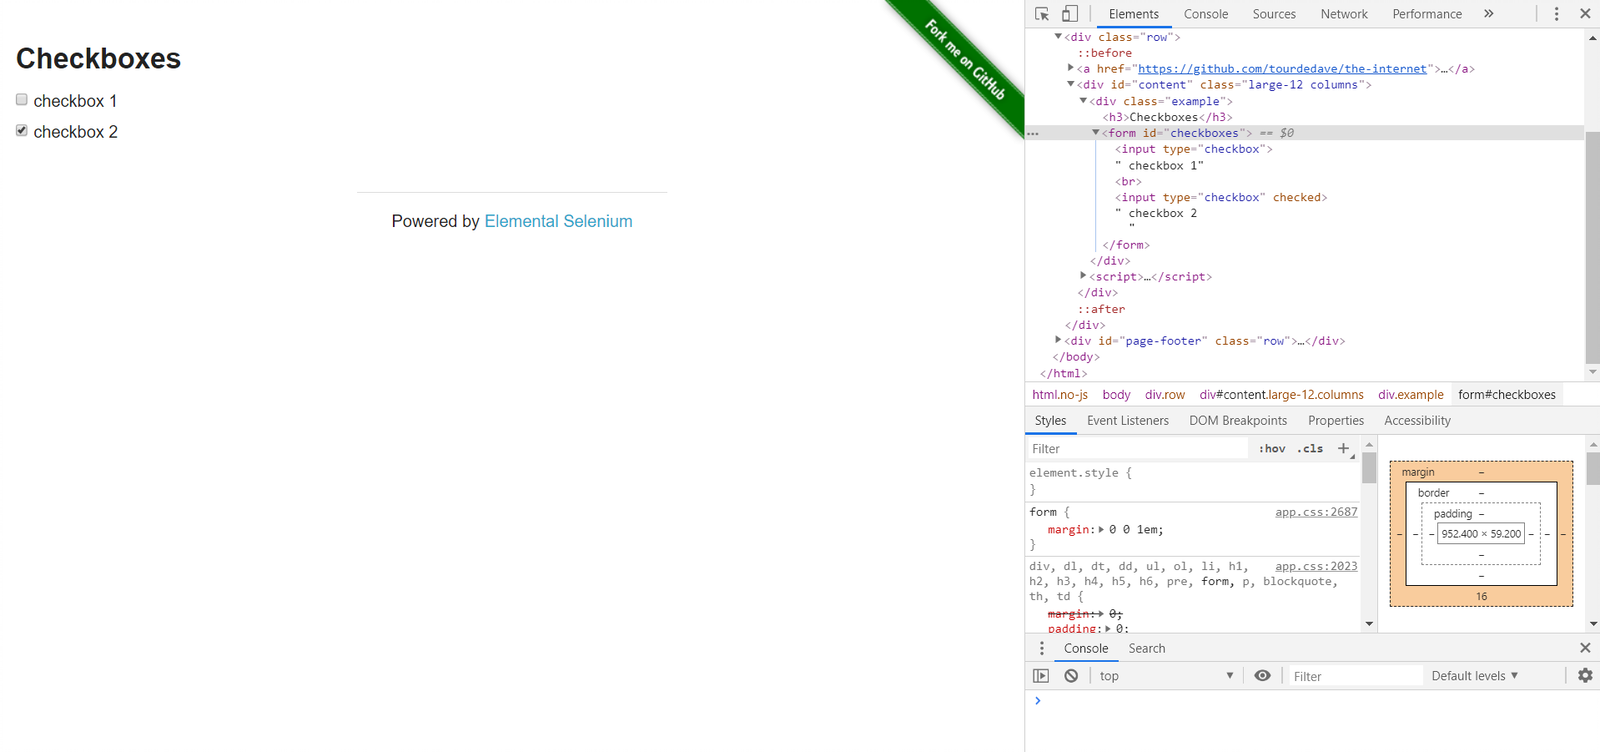
Task: Open the Event Listeners tab
Action: pyautogui.click(x=1128, y=421)
